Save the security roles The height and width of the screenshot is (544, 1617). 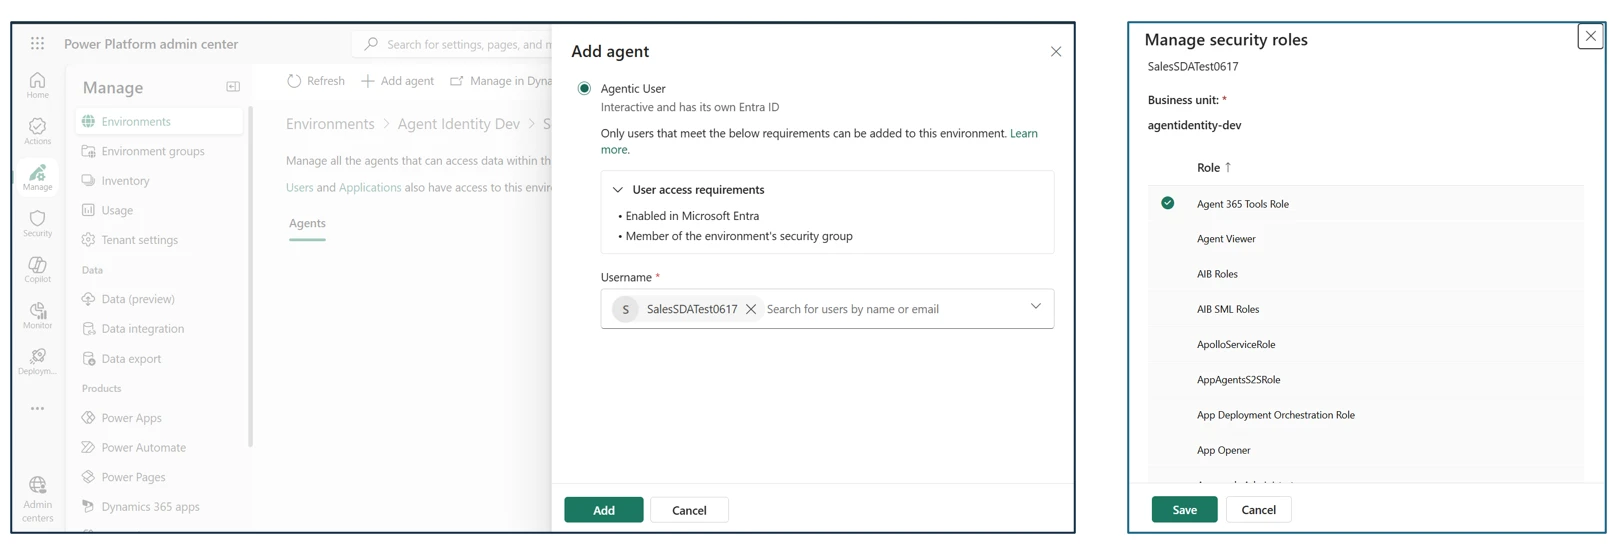tap(1184, 510)
